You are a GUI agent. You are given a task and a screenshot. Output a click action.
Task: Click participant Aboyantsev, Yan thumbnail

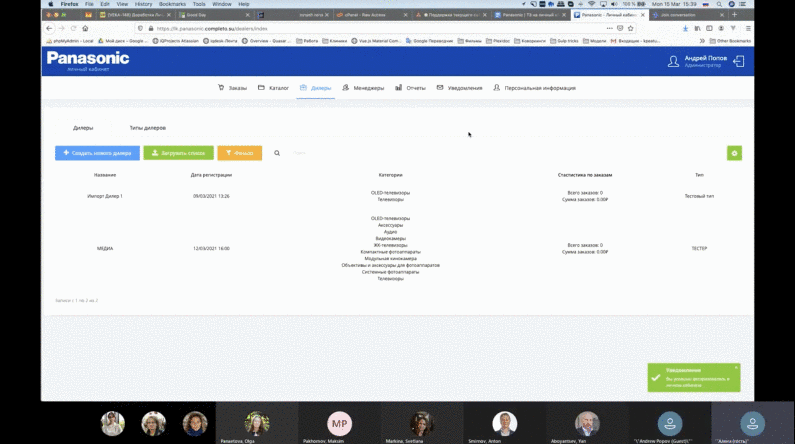(x=587, y=424)
